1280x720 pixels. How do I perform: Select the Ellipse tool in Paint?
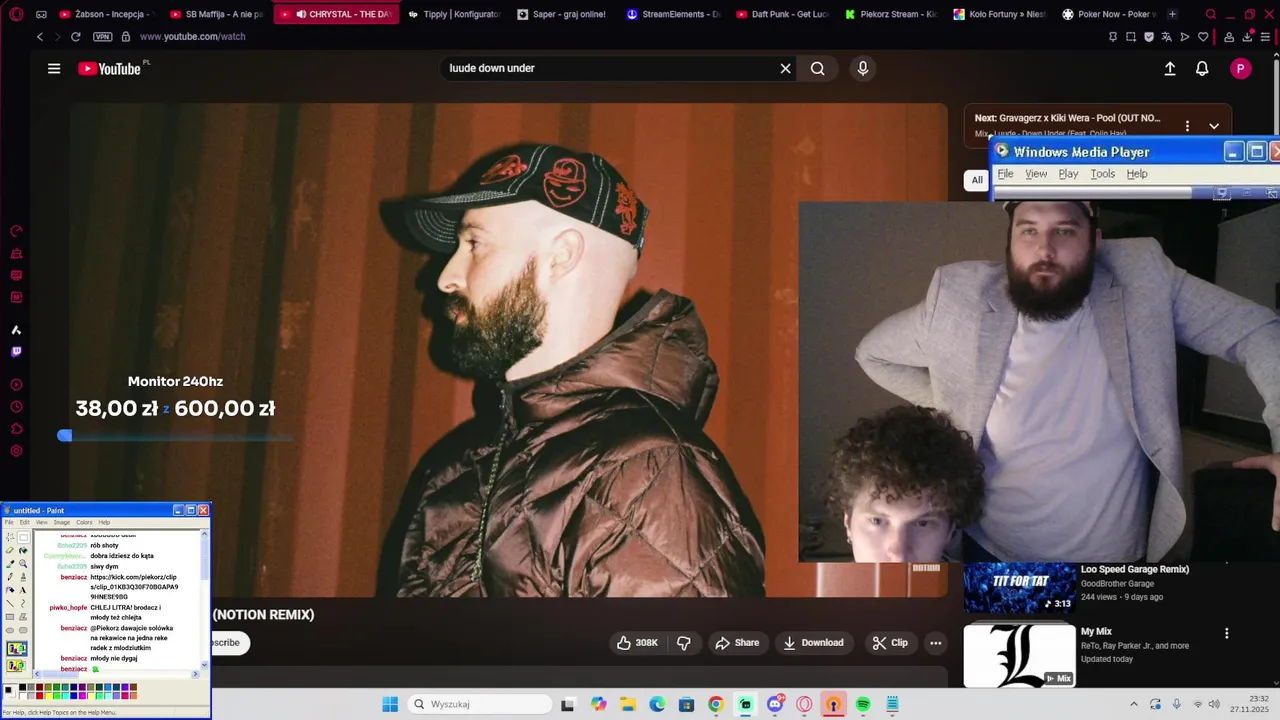10,630
